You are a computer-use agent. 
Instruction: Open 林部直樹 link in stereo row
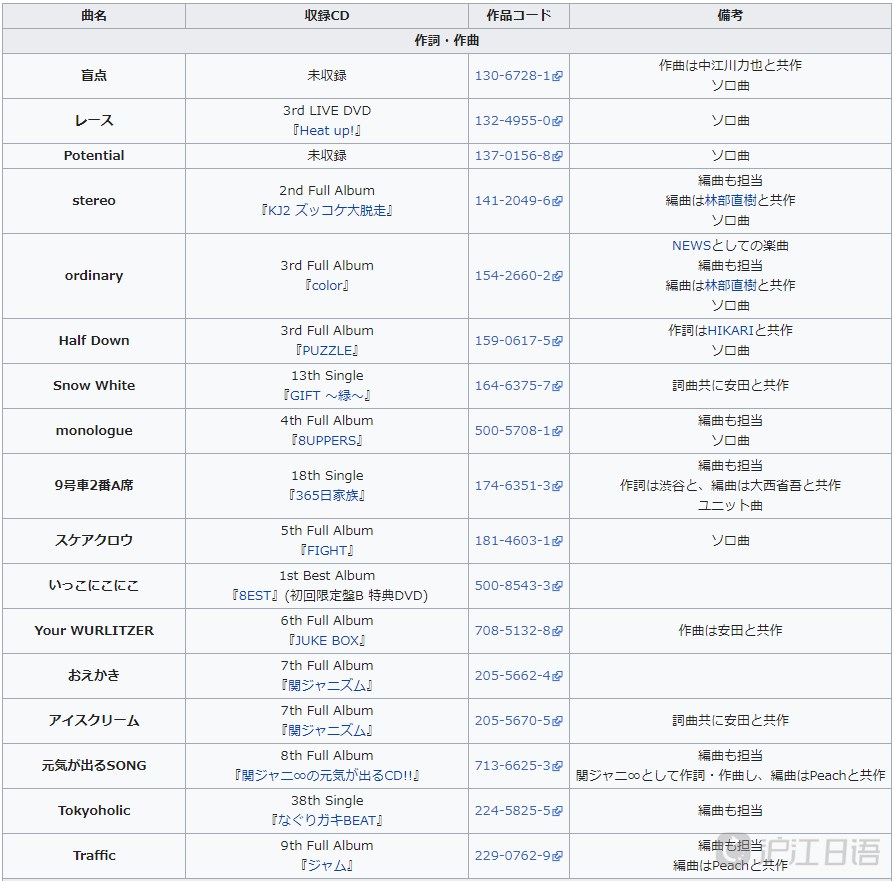click(730, 200)
